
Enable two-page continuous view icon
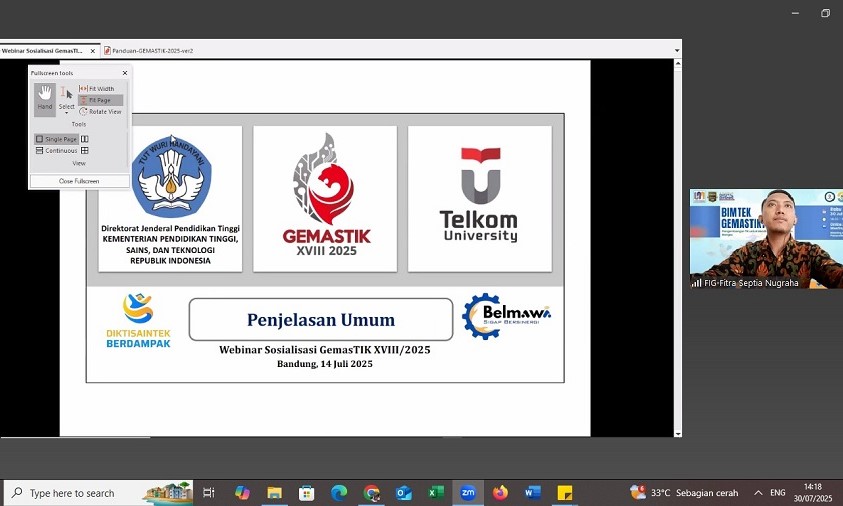(84, 151)
